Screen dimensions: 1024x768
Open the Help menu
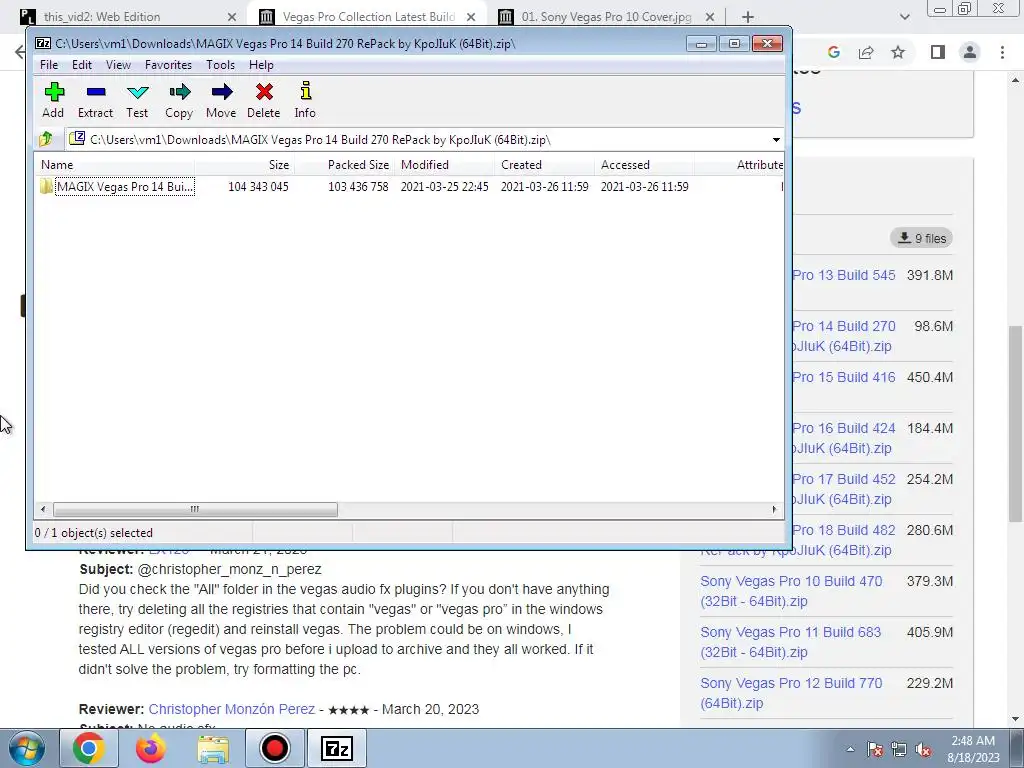coord(261,65)
